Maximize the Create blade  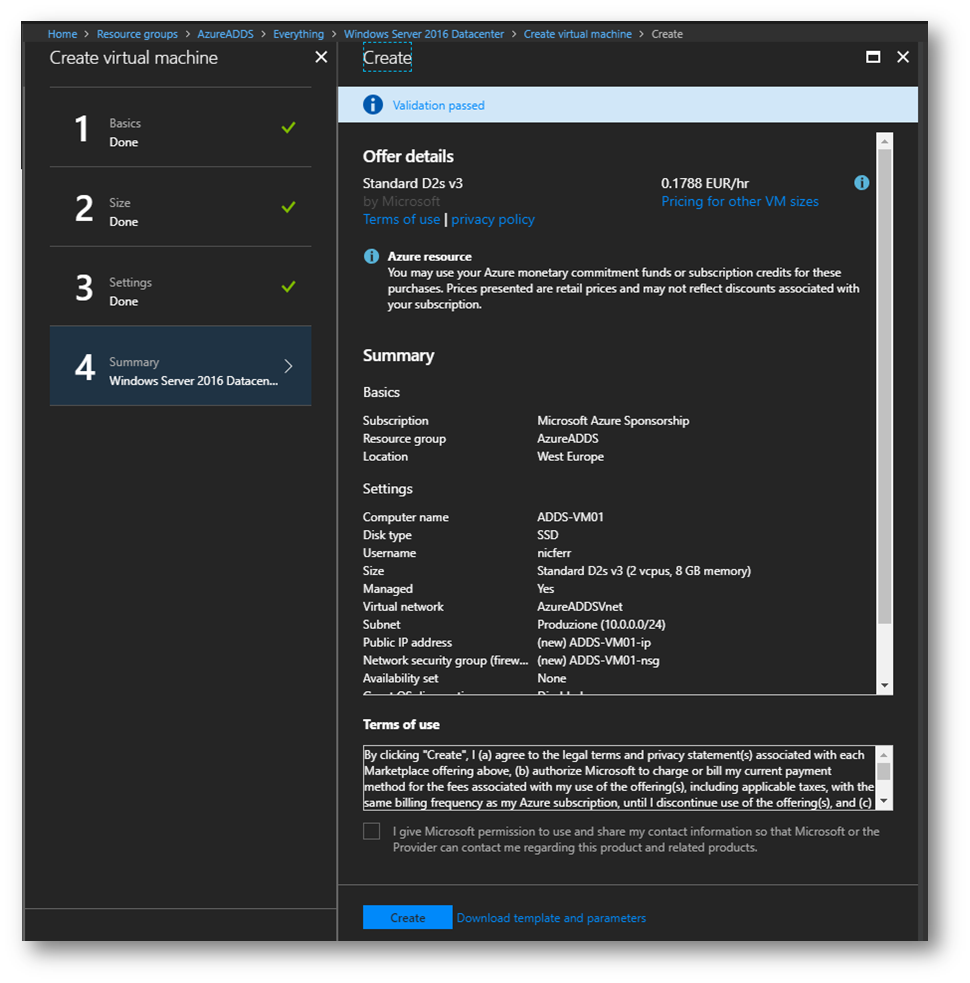tap(873, 57)
